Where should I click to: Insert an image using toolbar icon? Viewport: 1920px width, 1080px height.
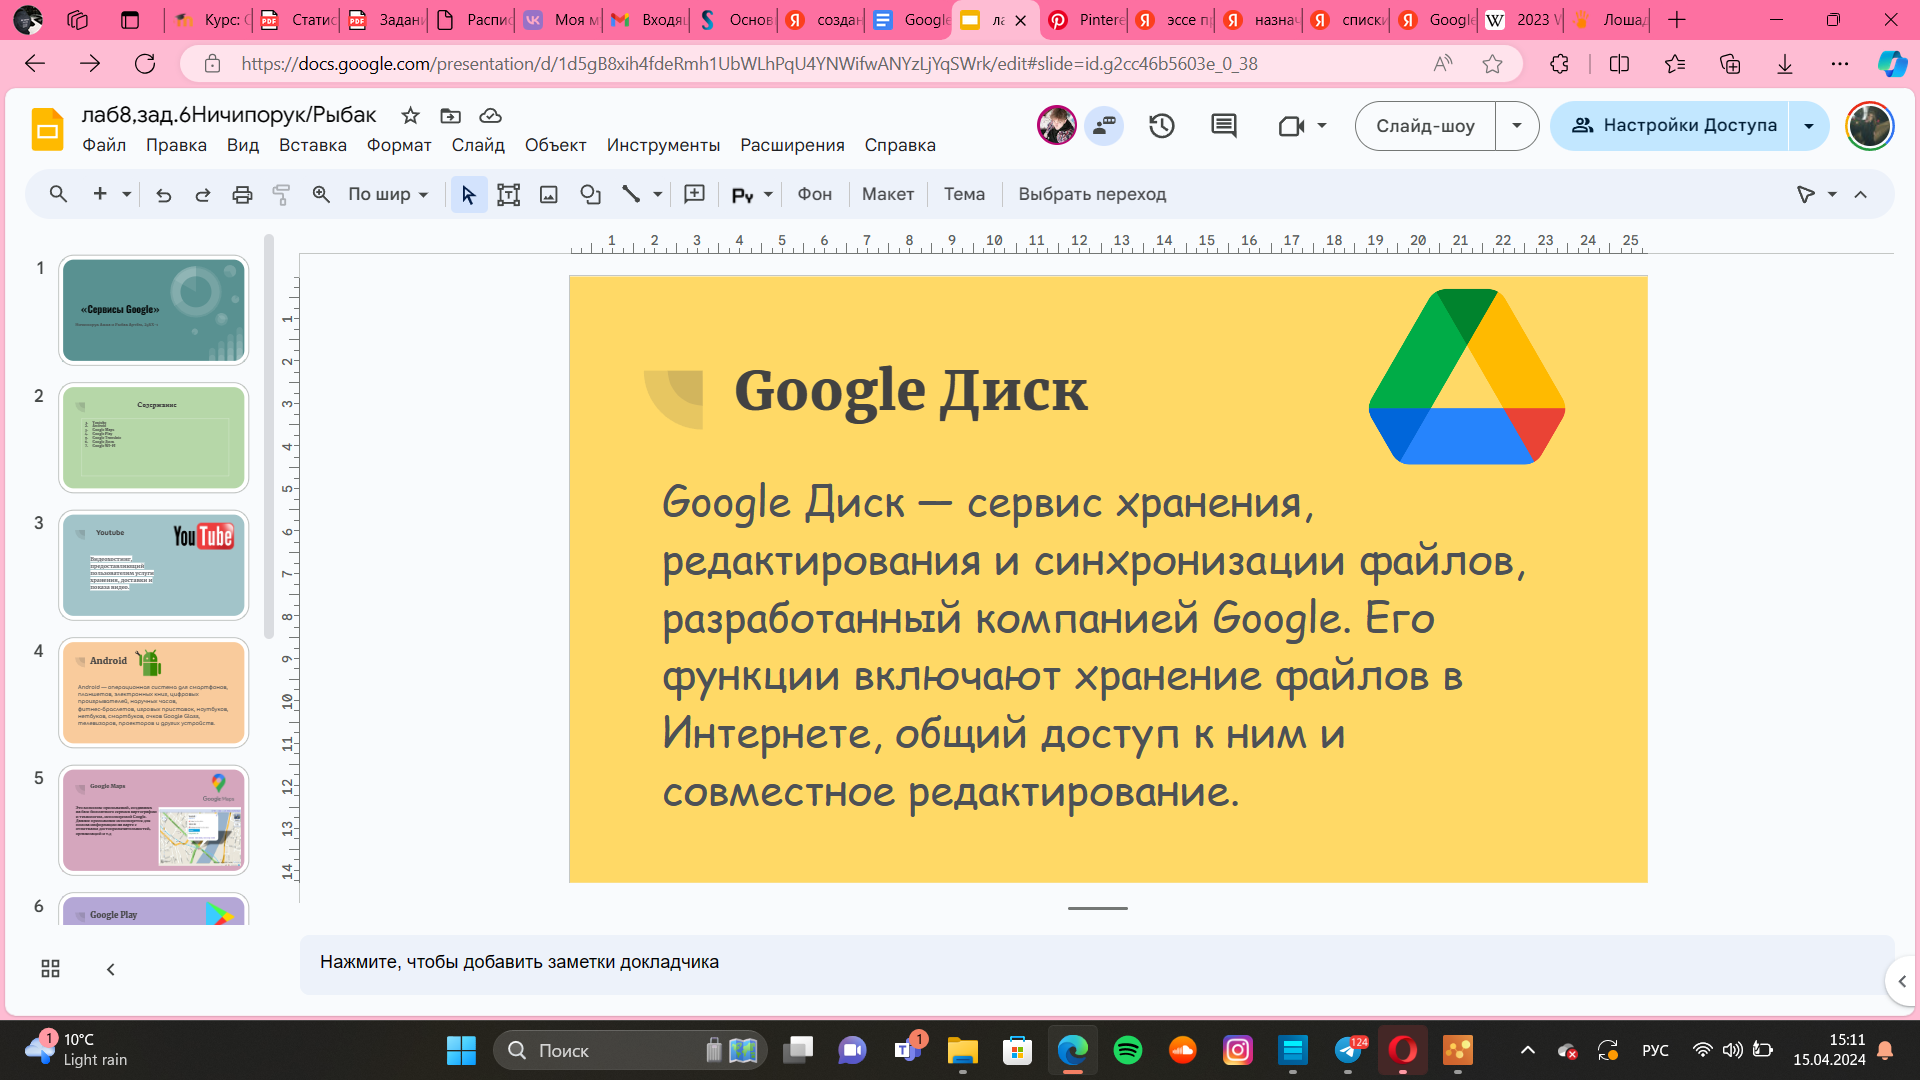click(548, 195)
